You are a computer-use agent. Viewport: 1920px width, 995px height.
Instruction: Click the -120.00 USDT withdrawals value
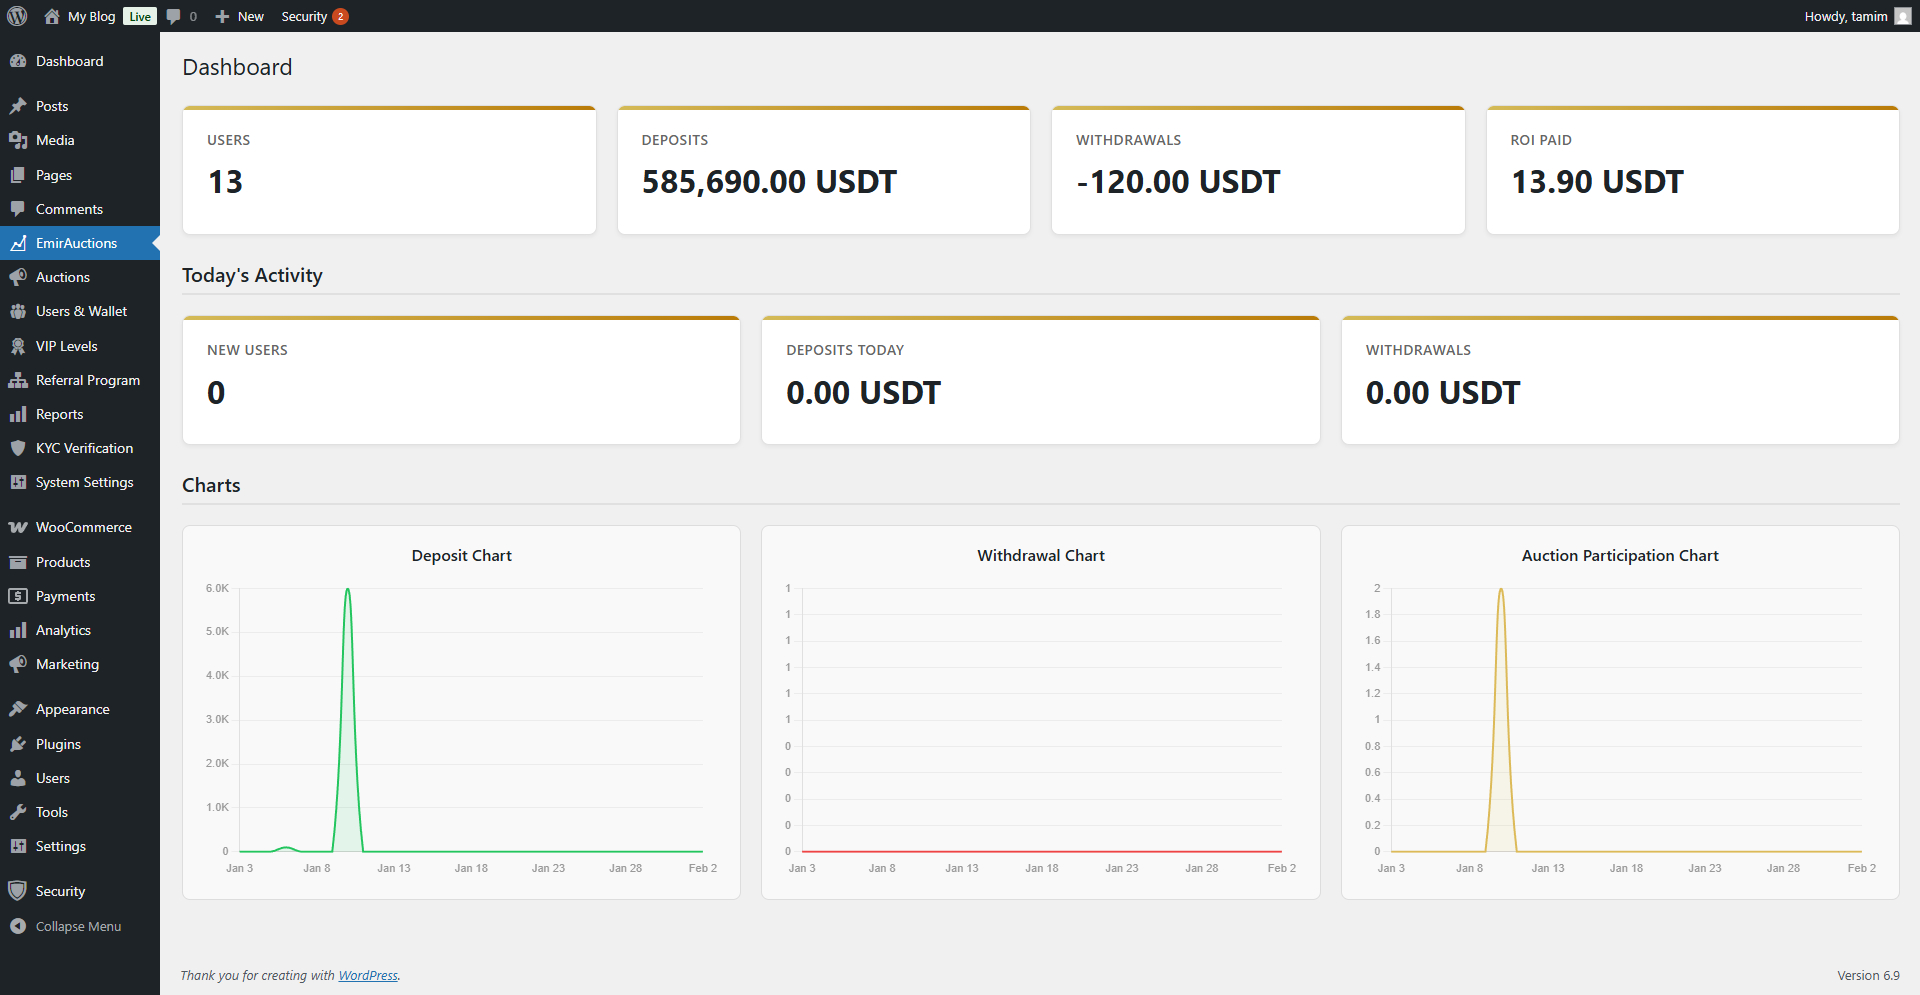pyautogui.click(x=1178, y=182)
